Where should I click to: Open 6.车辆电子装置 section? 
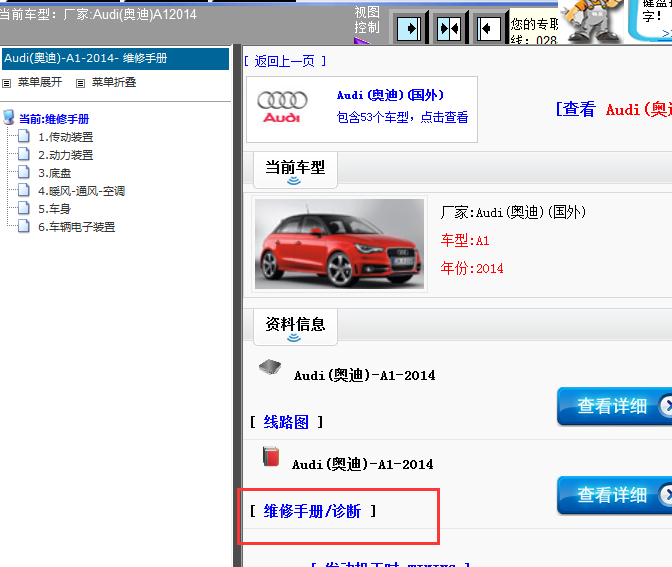(77, 227)
